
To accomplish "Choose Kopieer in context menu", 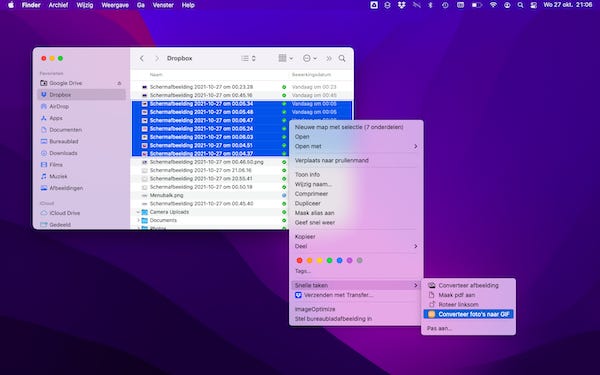I will (356, 236).
